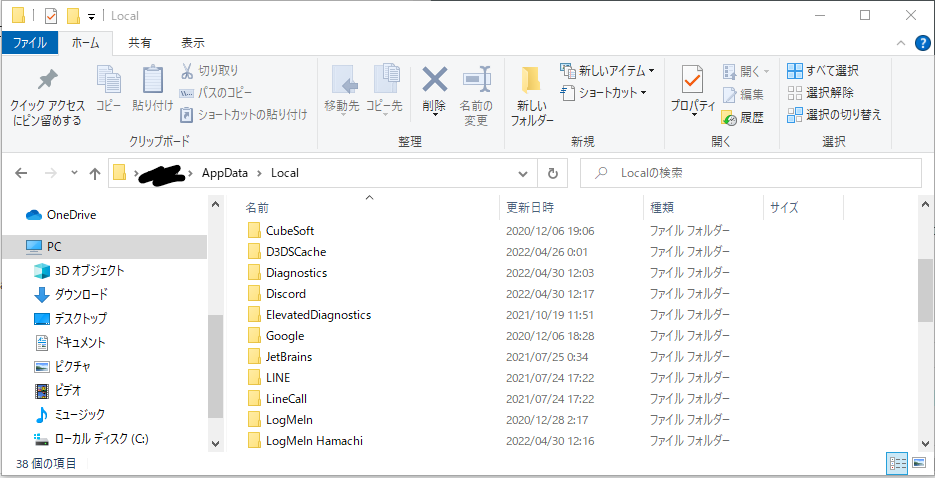Select ローカル ディスク (C:) in sidebar

91,439
